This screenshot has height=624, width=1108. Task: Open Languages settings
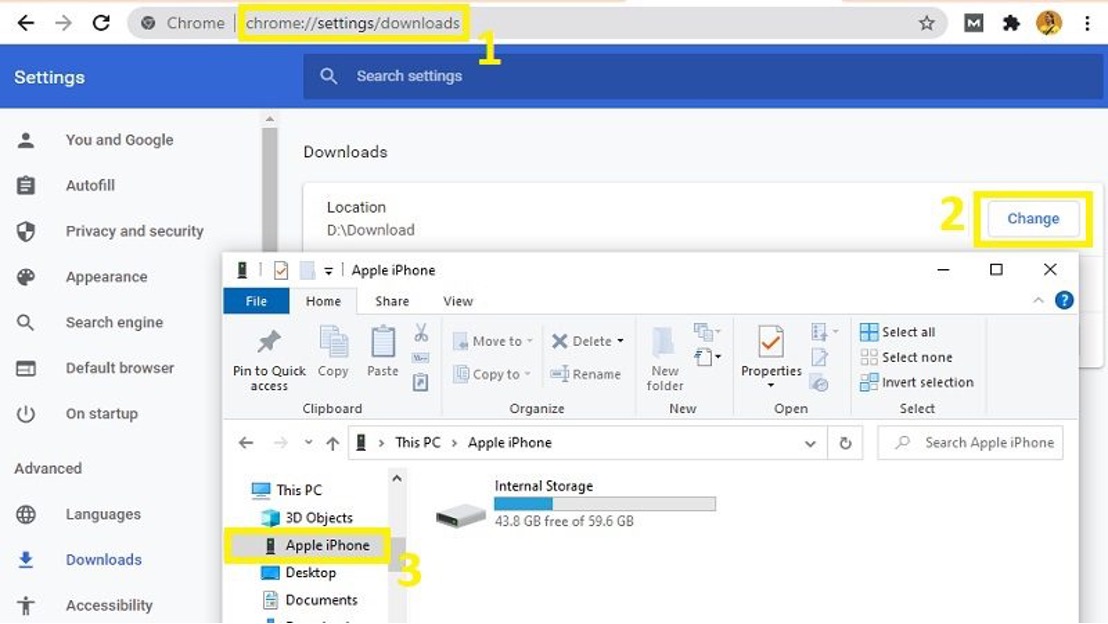(x=103, y=514)
